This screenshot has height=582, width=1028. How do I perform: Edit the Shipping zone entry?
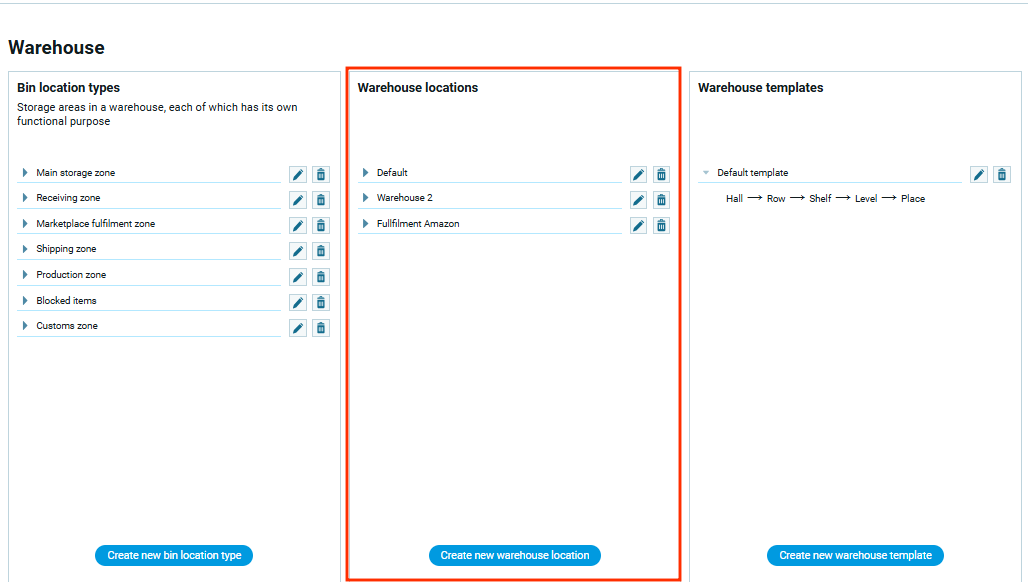(x=298, y=251)
